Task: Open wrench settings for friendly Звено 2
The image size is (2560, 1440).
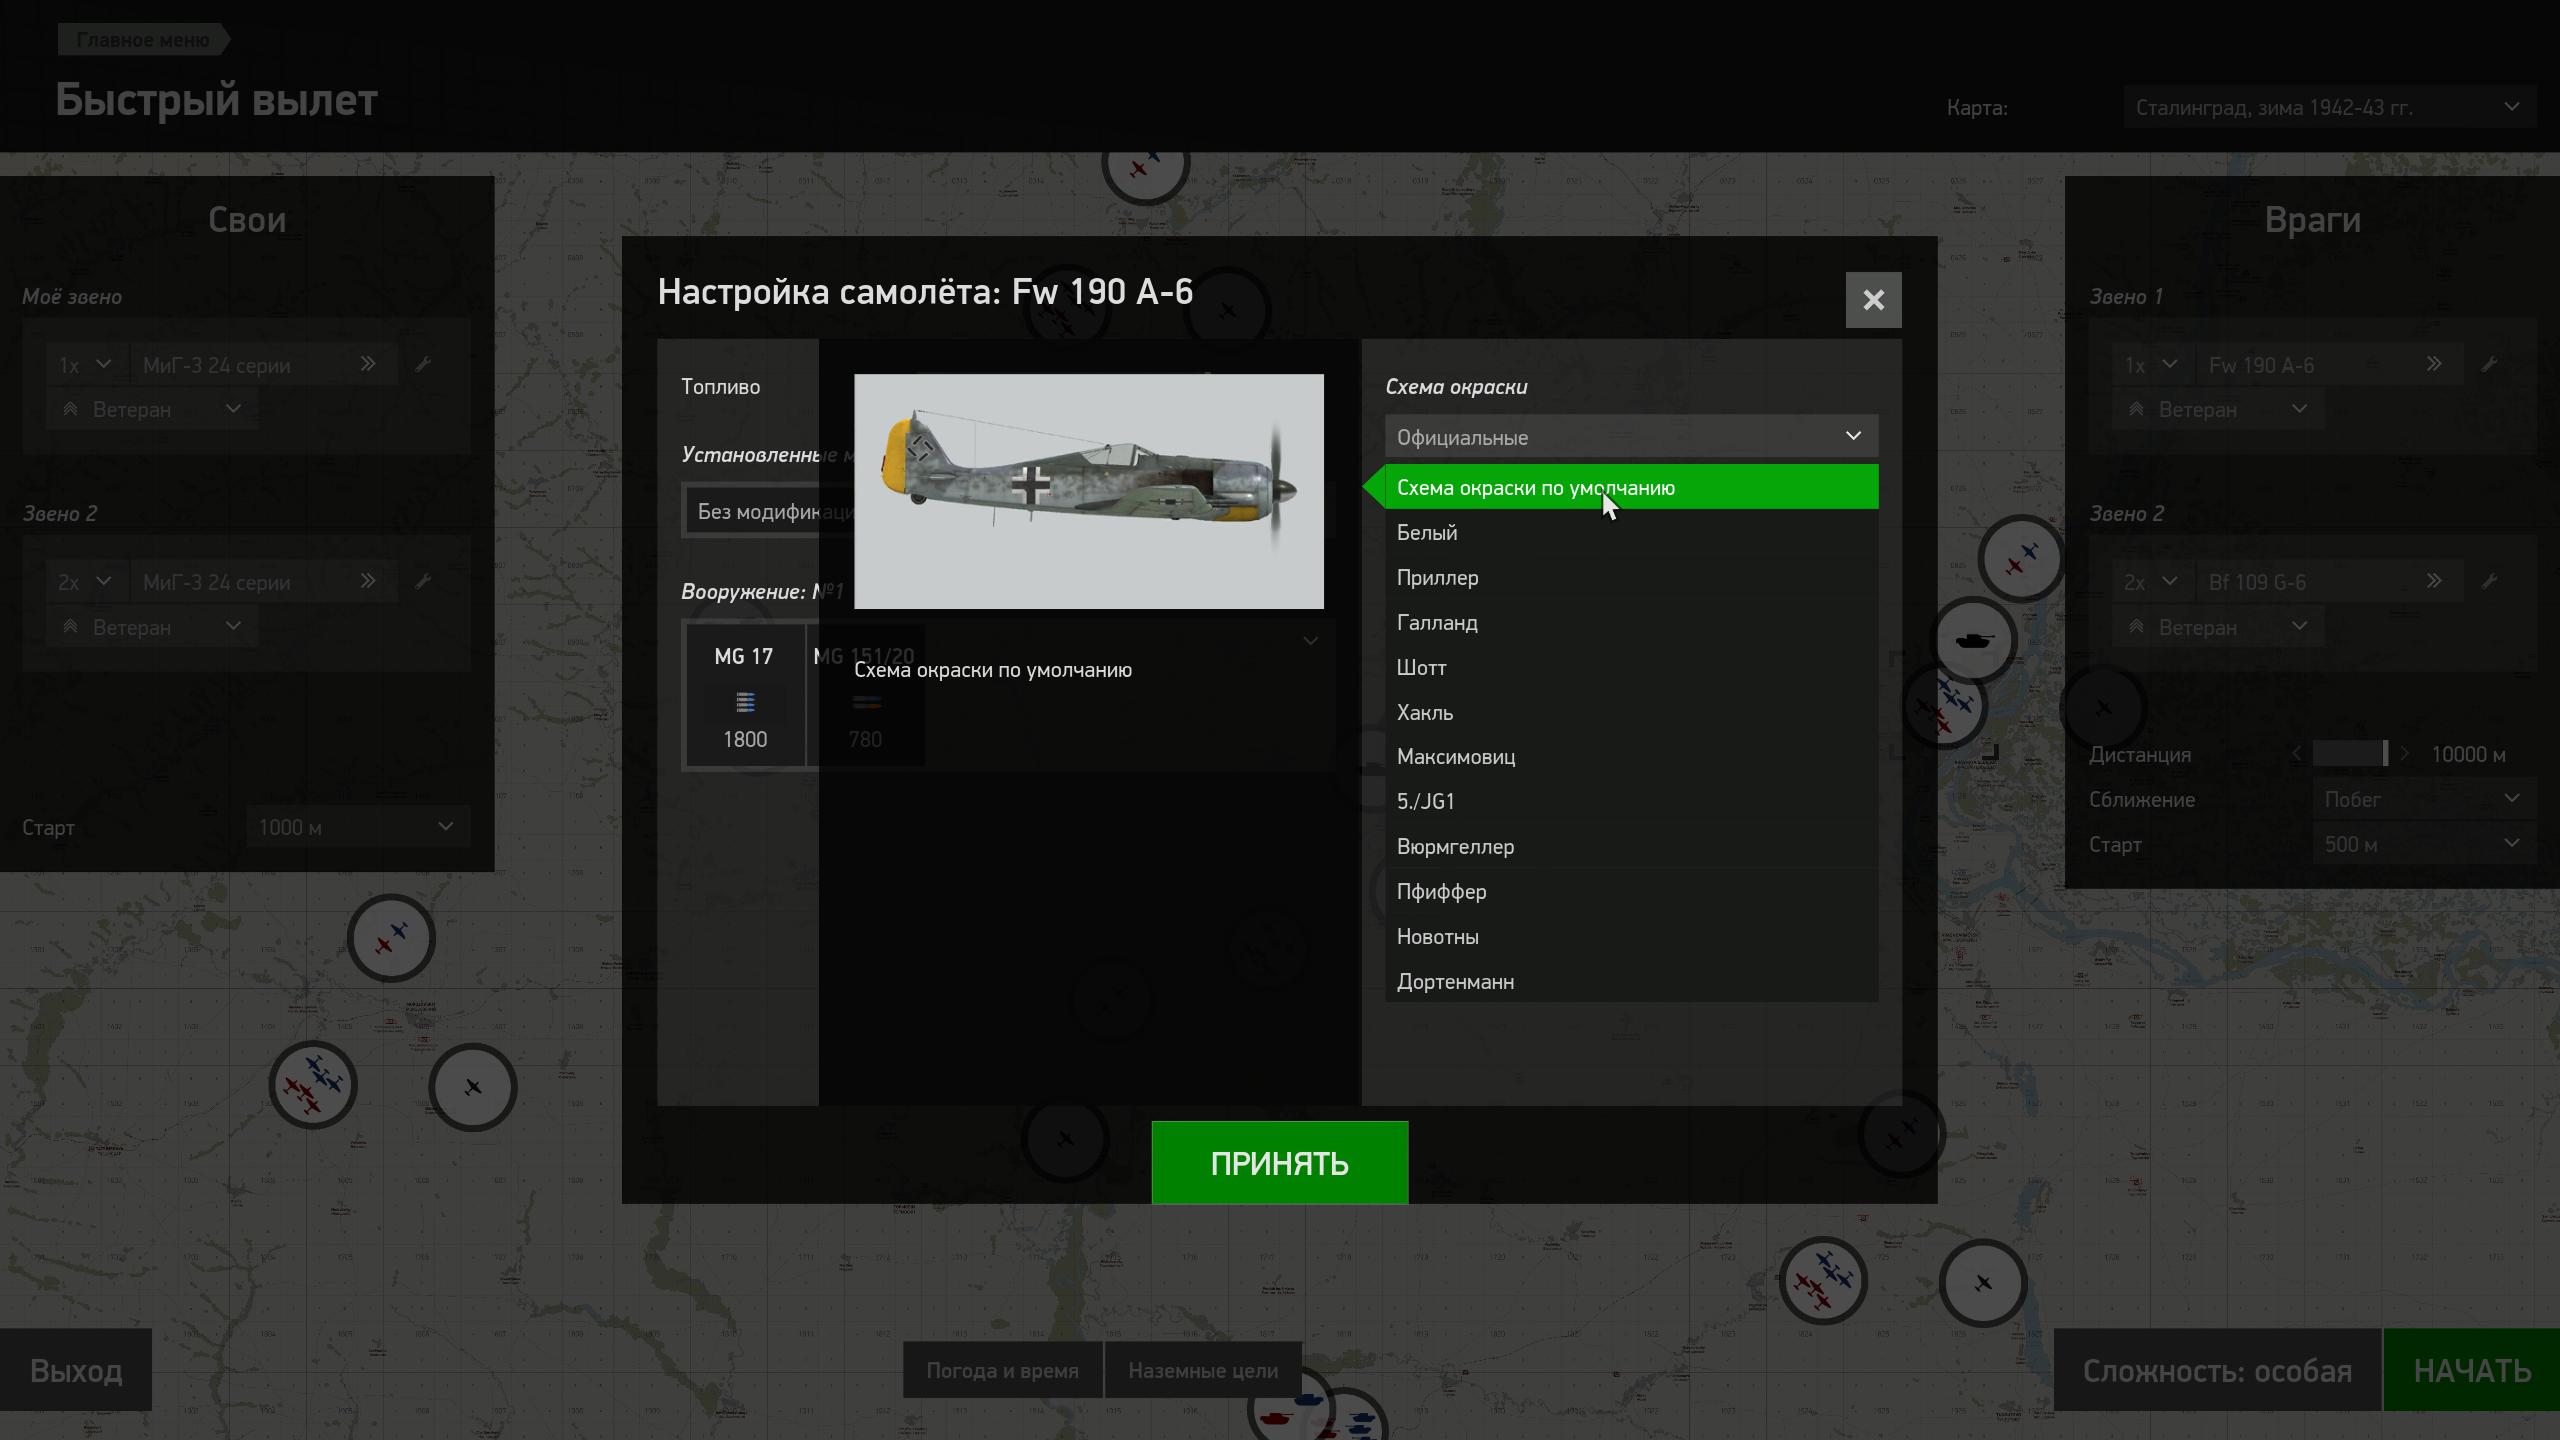Action: pos(423,581)
